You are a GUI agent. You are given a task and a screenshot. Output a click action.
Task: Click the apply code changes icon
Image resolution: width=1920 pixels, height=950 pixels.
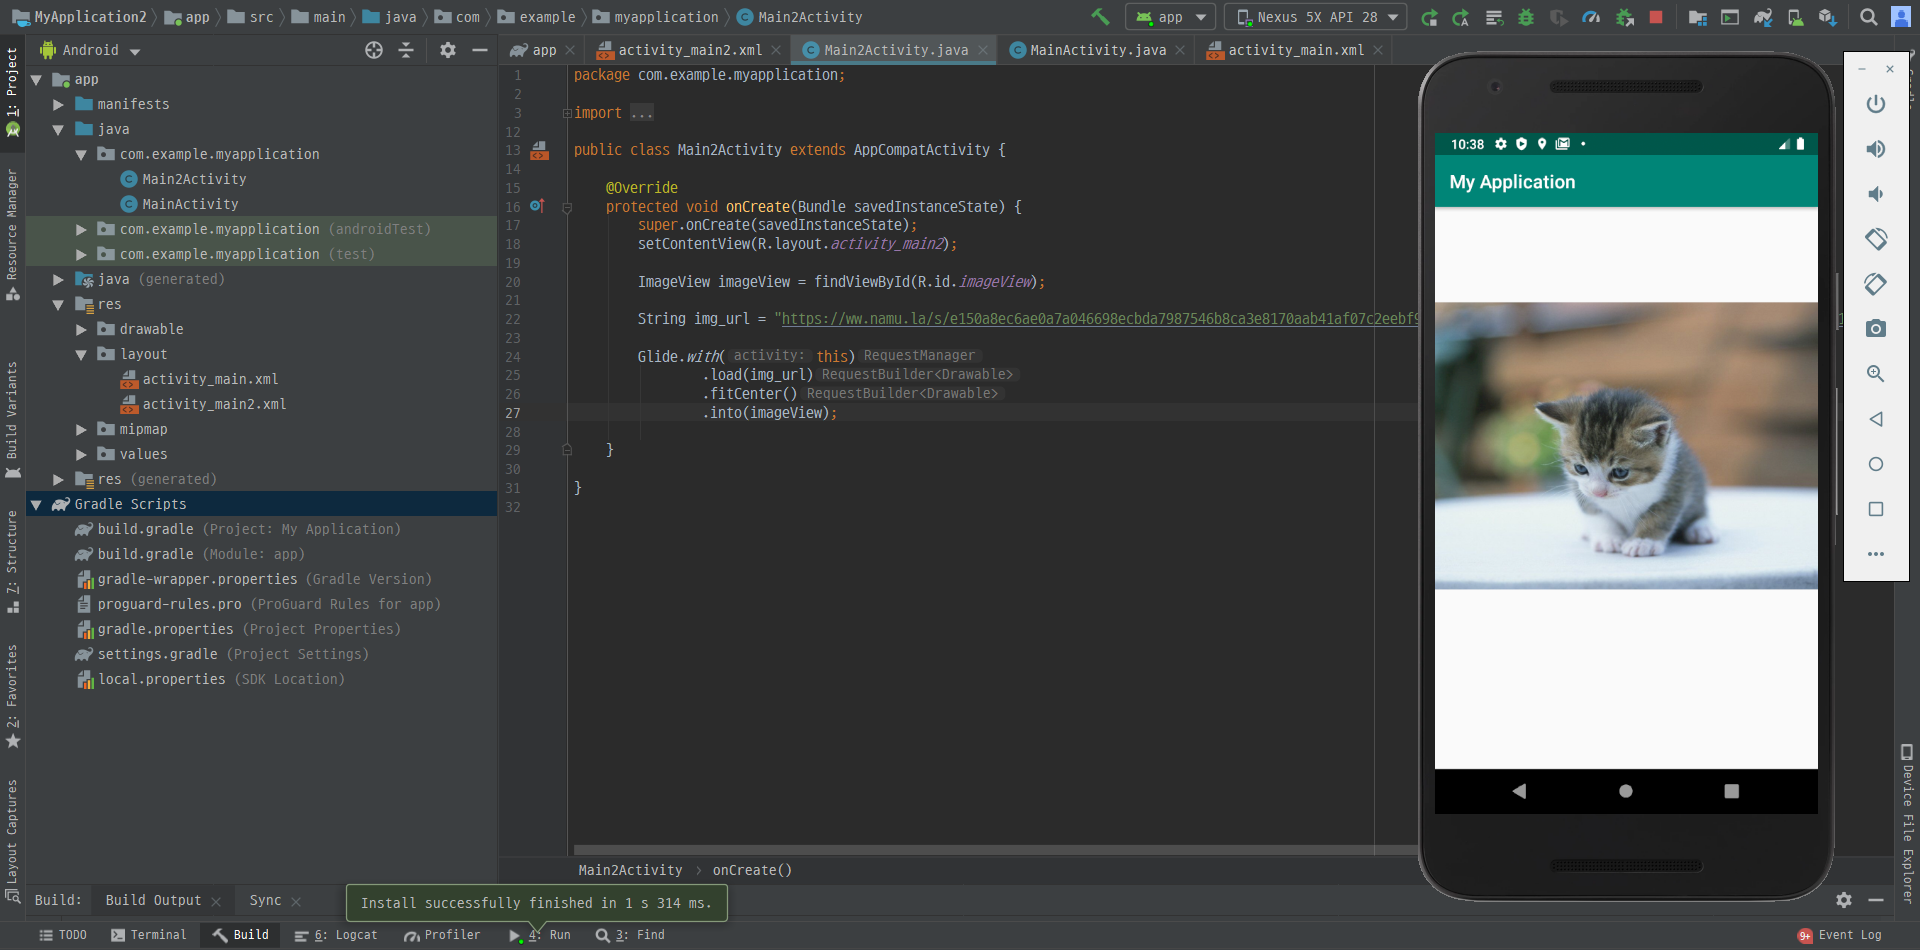point(1494,17)
